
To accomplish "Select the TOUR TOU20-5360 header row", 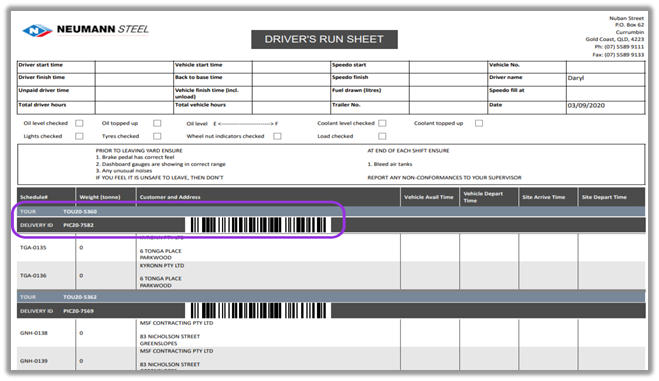I will click(x=331, y=211).
